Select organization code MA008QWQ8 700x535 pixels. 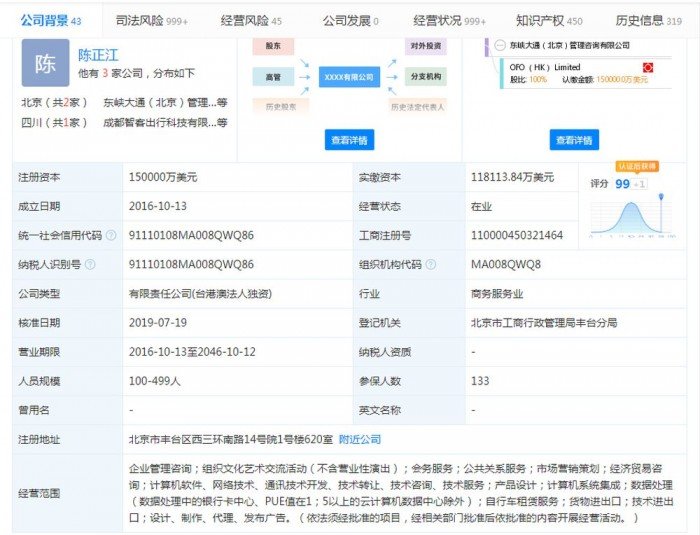506,264
